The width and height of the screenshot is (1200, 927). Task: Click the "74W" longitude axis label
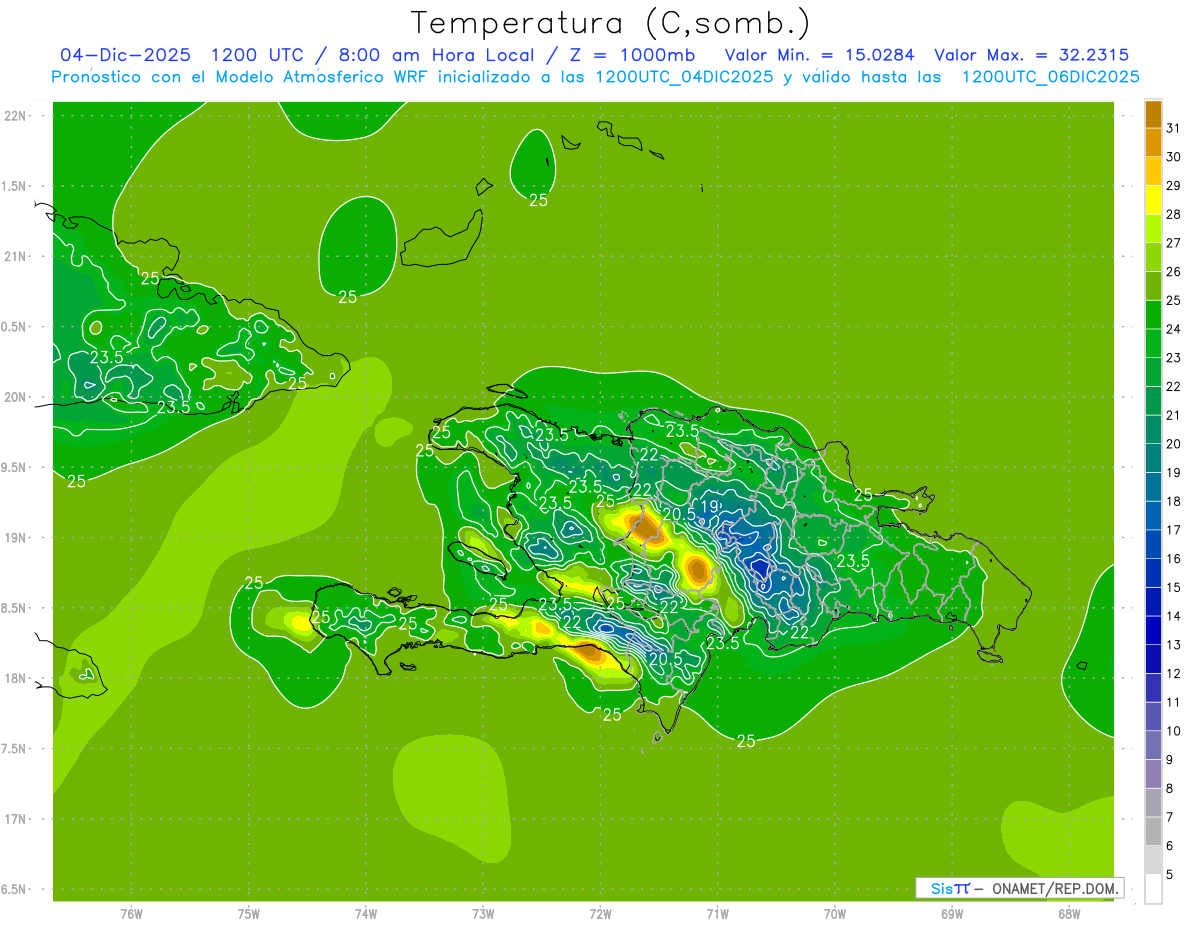click(x=366, y=914)
